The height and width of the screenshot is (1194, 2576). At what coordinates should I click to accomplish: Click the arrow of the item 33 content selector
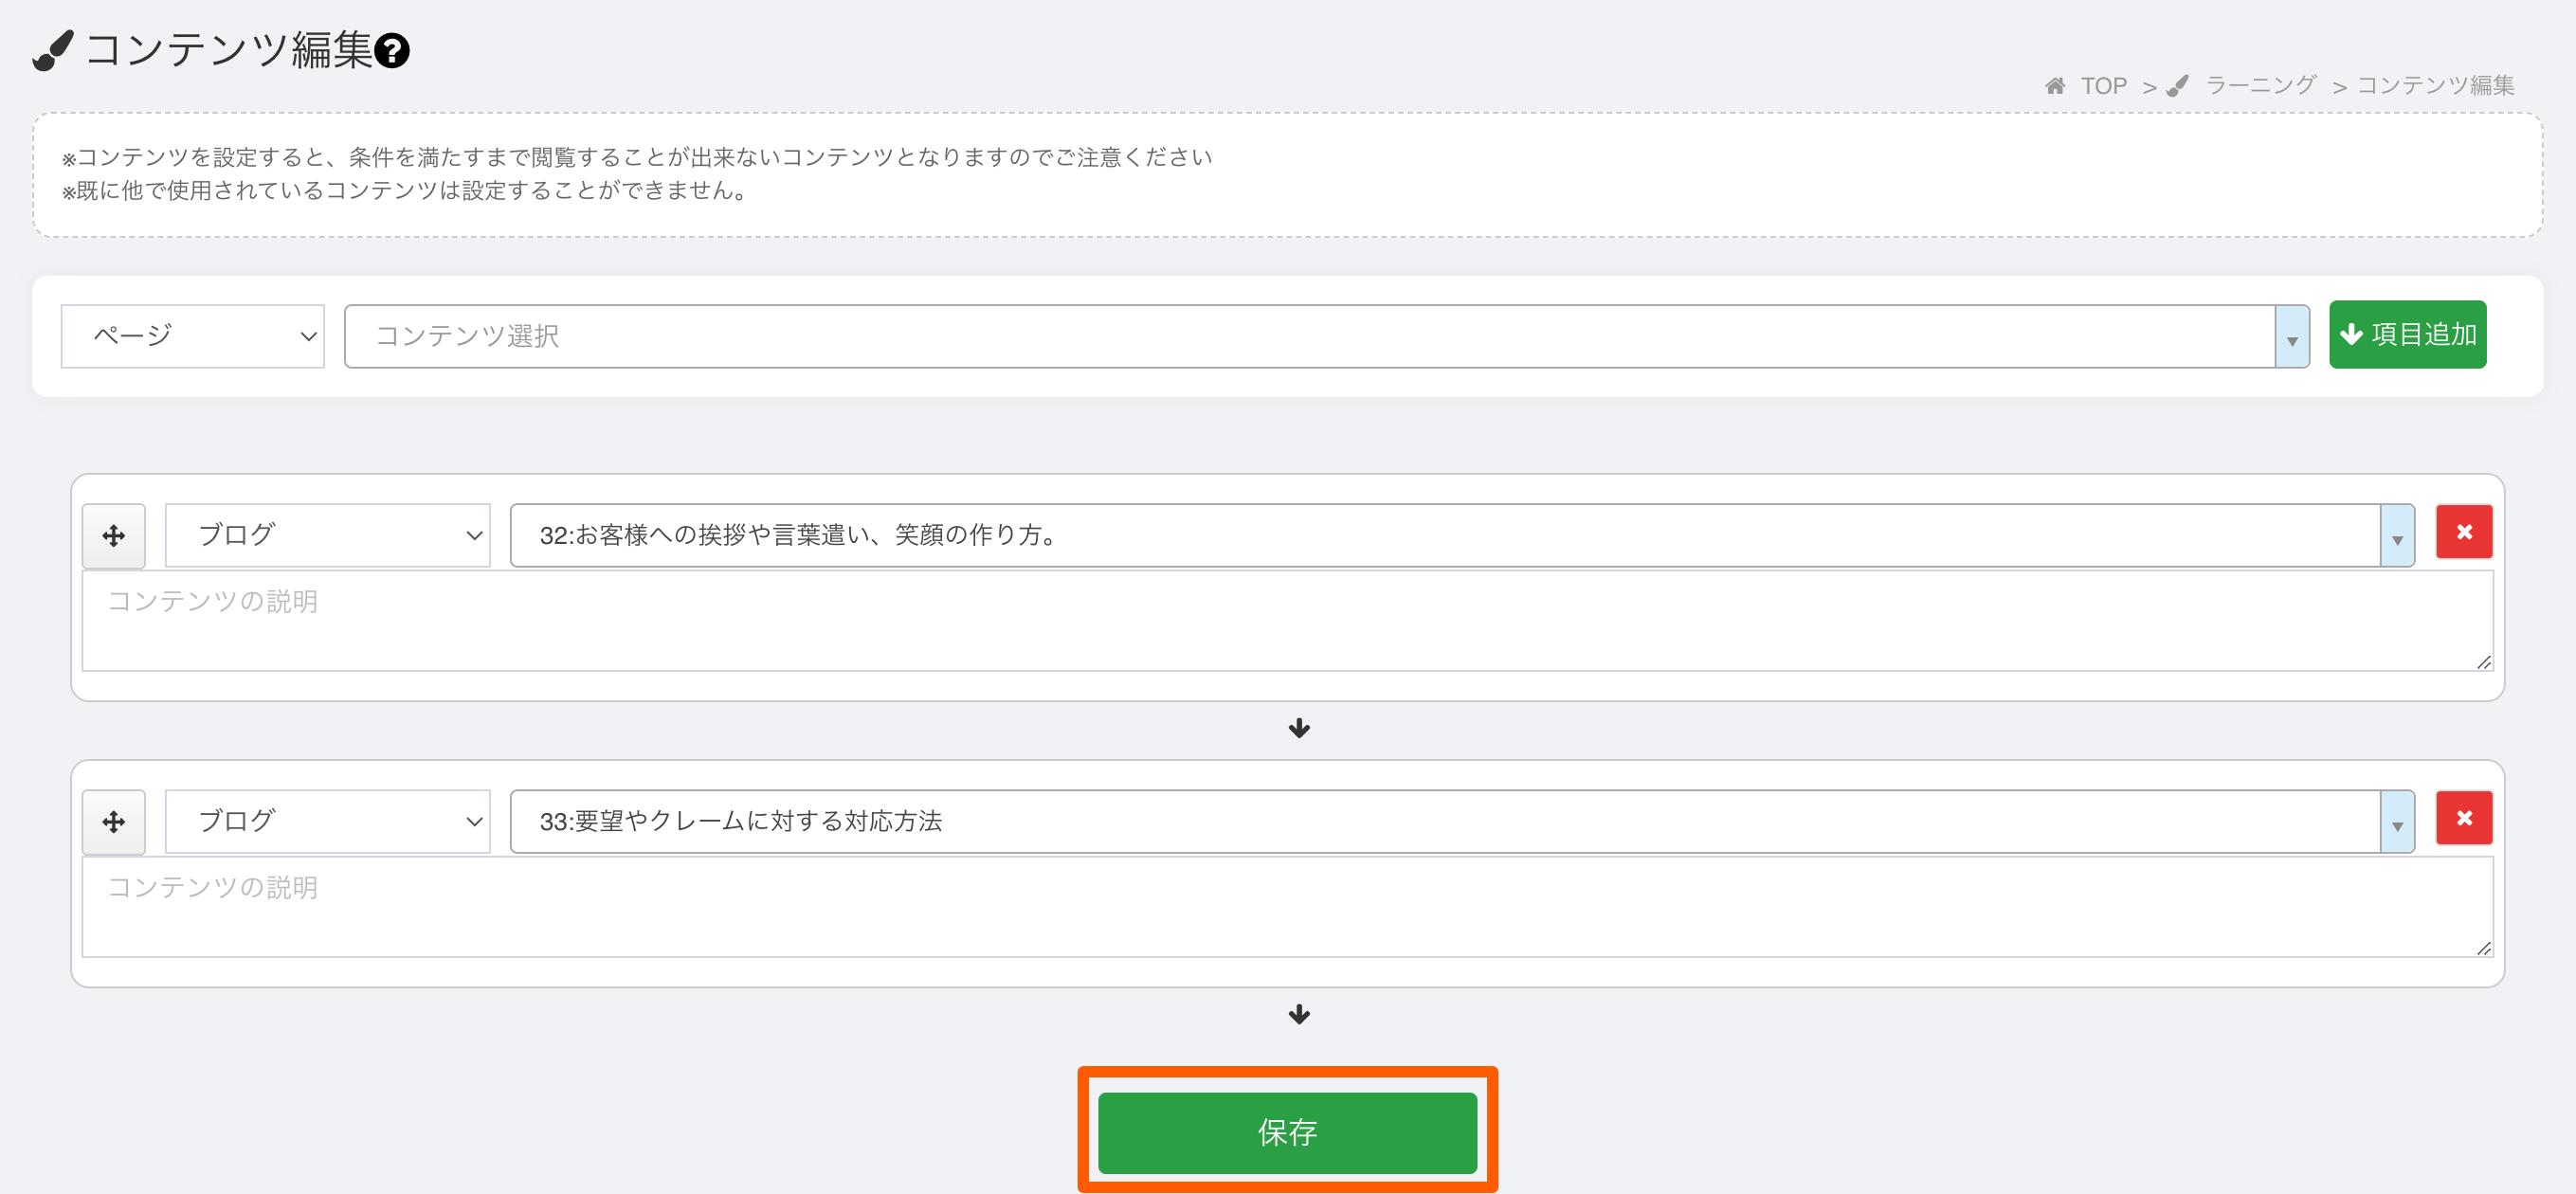point(2397,822)
